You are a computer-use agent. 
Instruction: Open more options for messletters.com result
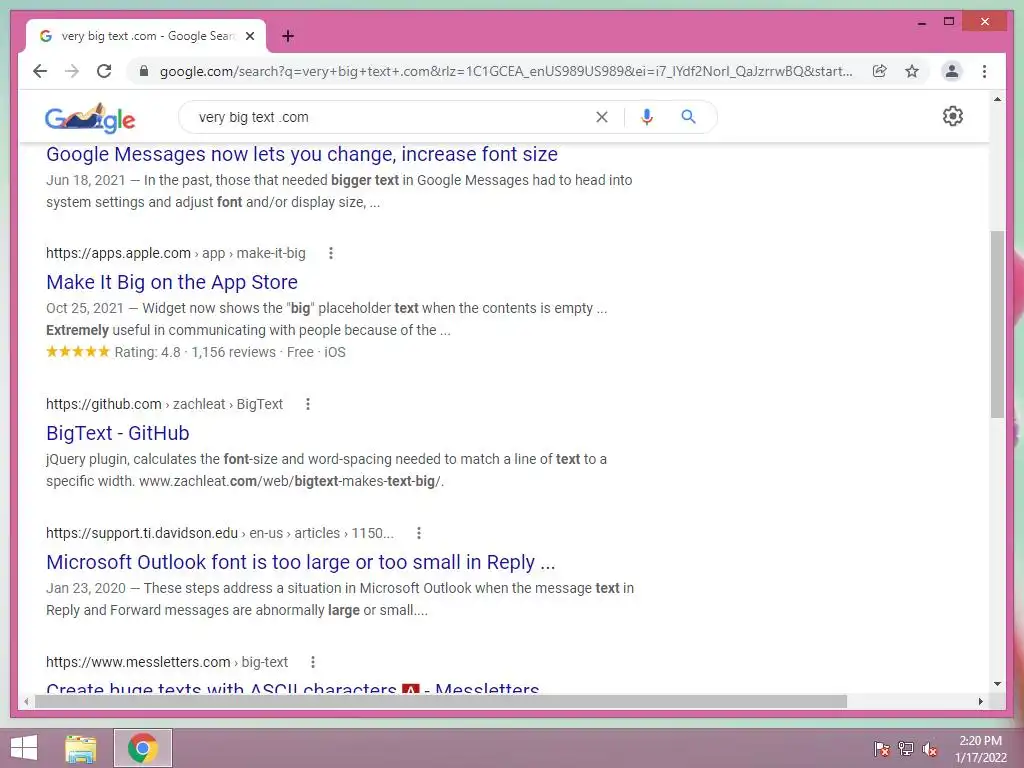[313, 662]
